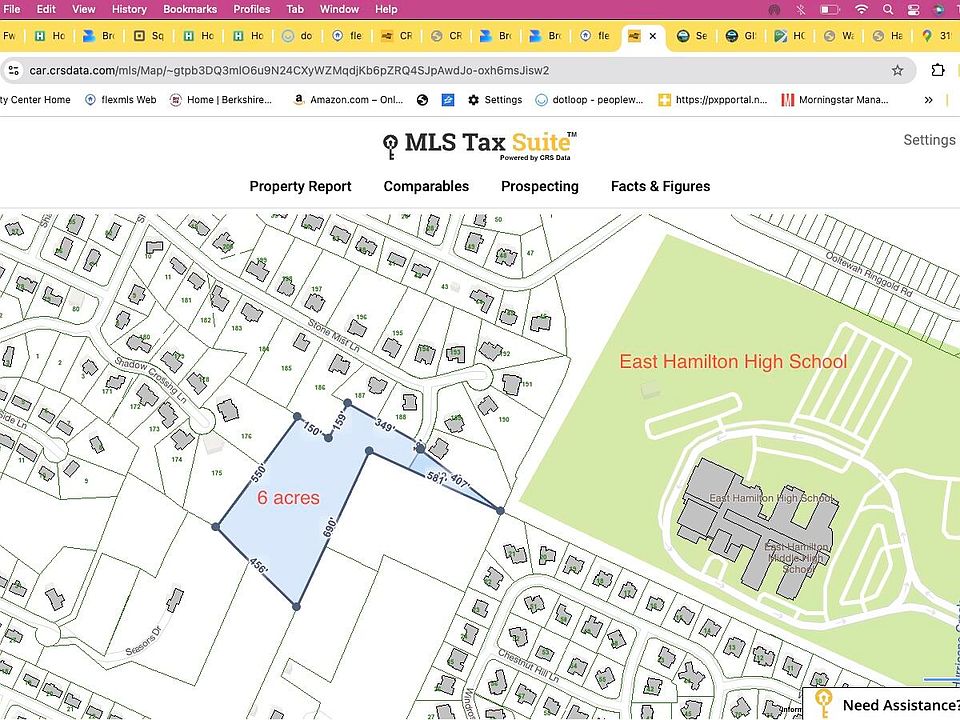Open the Bookmarks menu

tap(190, 9)
